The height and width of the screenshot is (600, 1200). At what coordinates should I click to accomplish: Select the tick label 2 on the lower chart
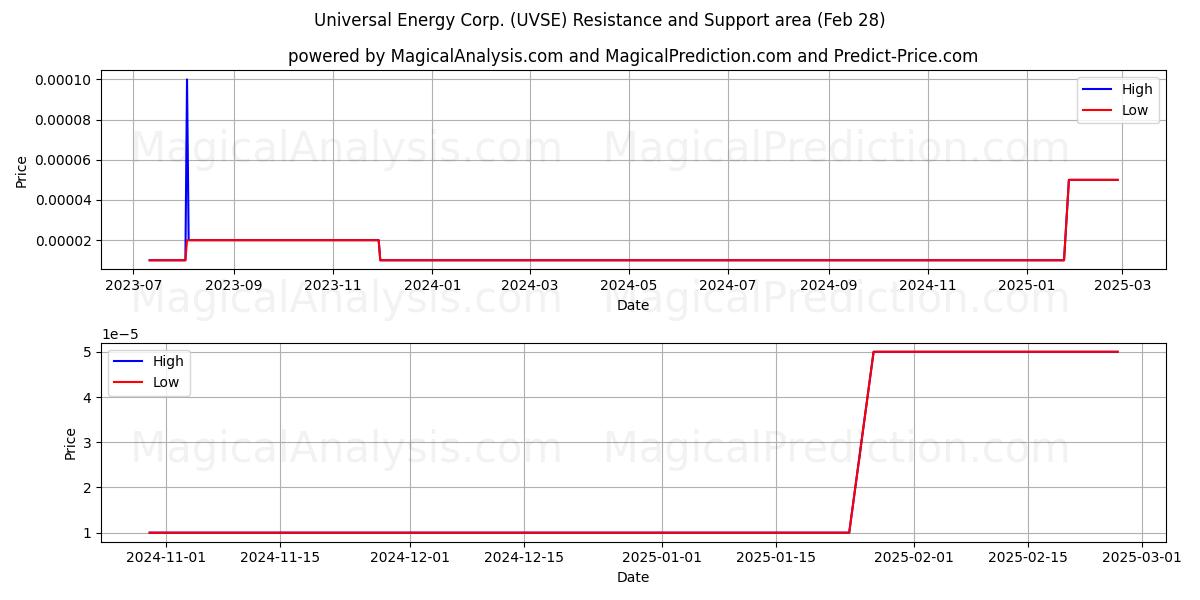click(88, 487)
